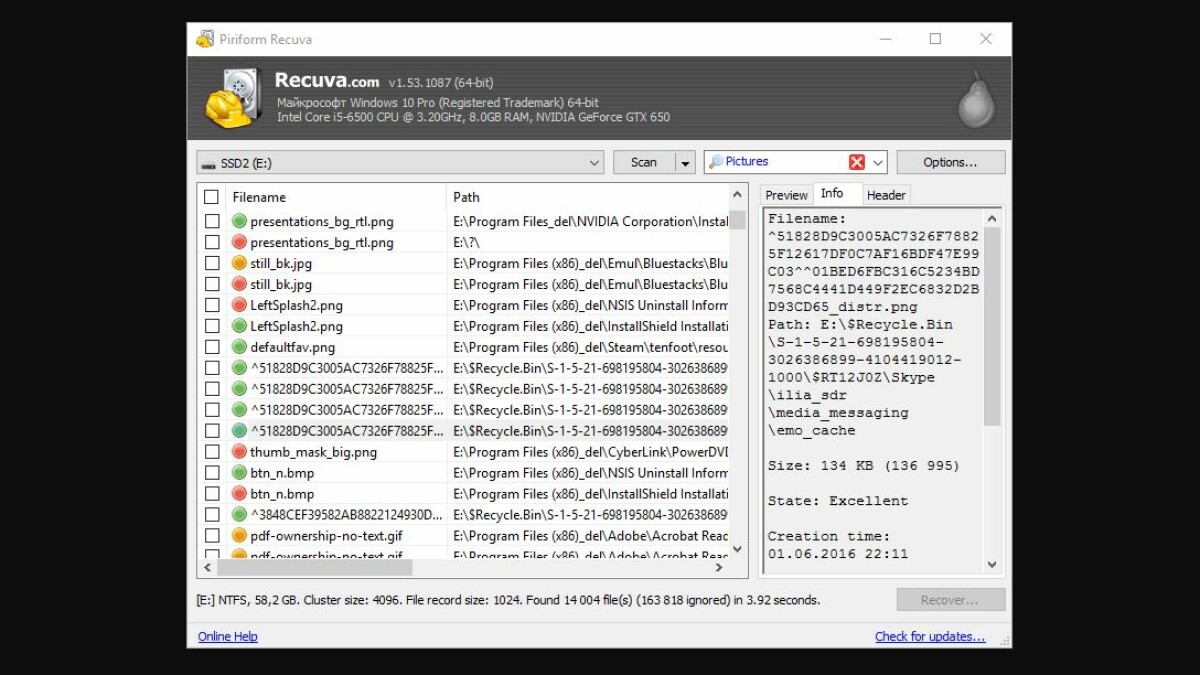
Task: Click the Check for updates... link
Action: pyautogui.click(x=930, y=637)
